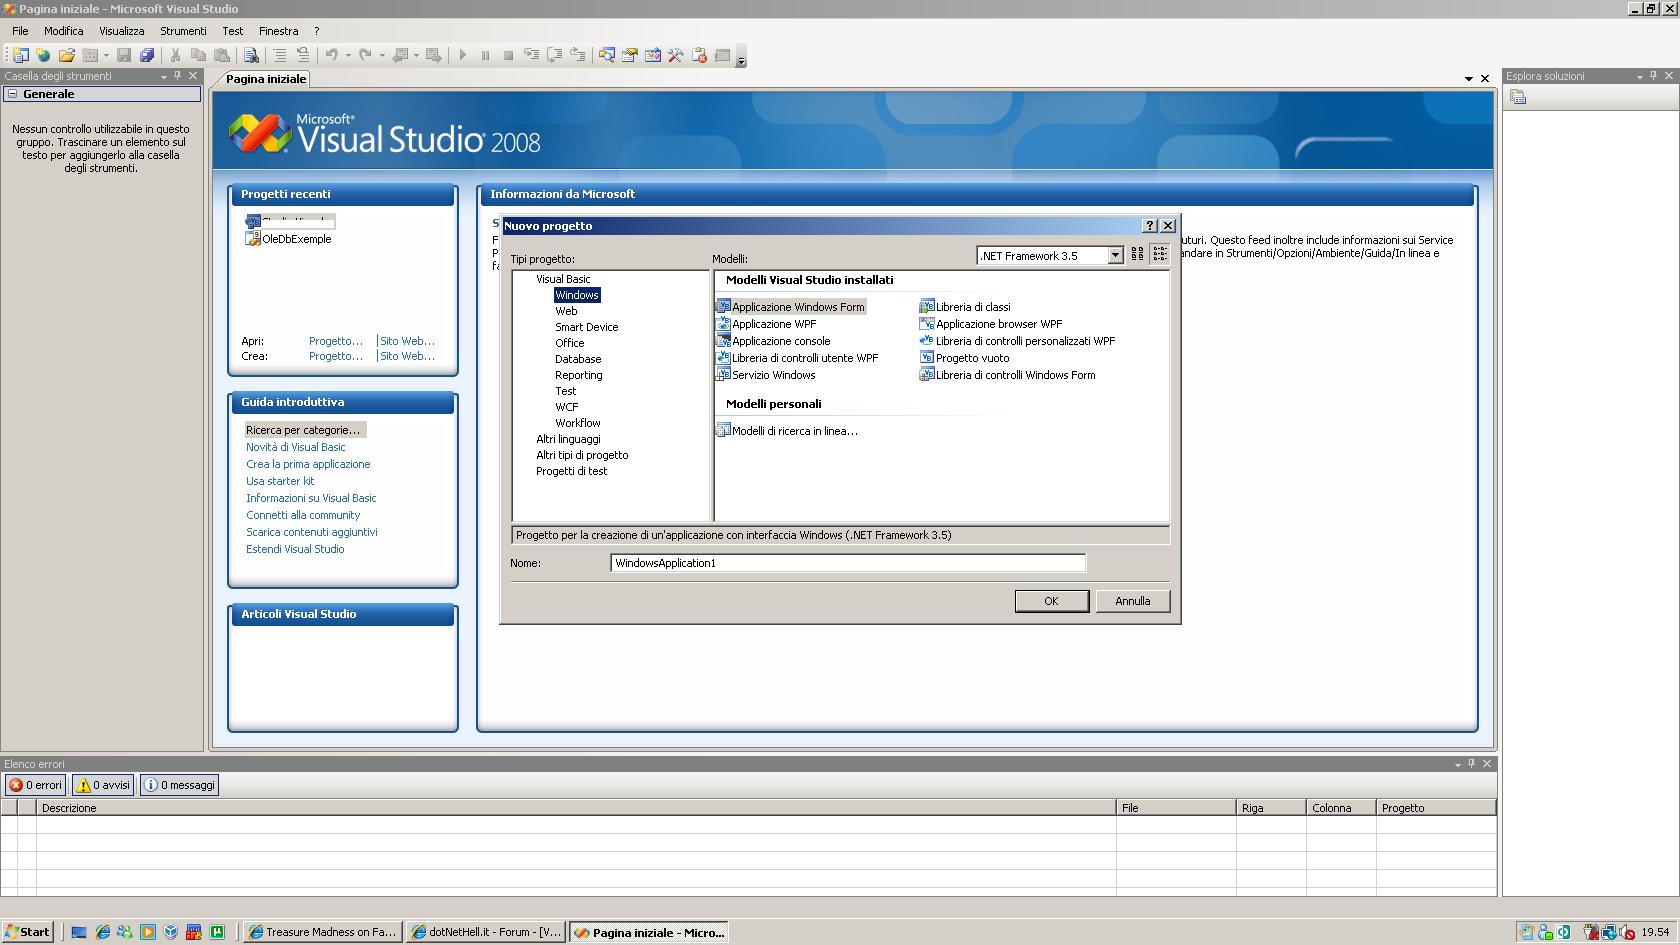Click Properties icon in Esplora soluzioni panel
This screenshot has width=1680, height=945.
coord(1518,97)
